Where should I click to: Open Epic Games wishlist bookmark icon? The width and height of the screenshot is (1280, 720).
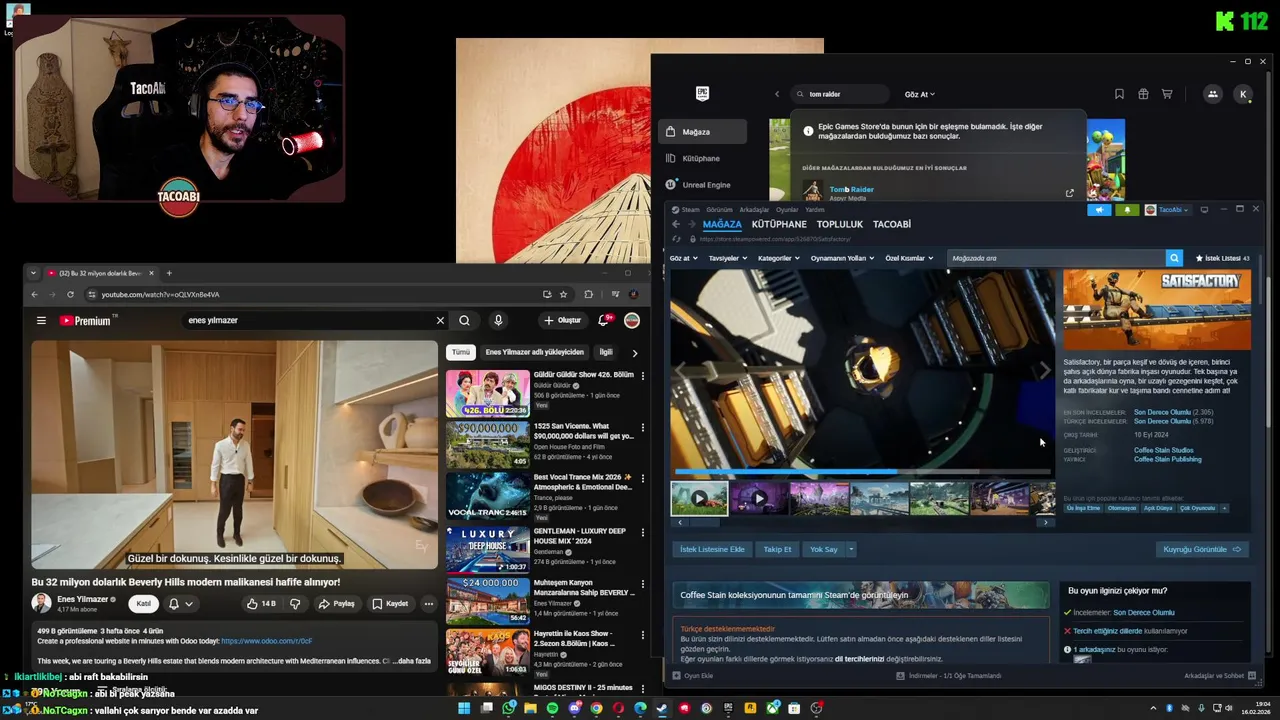[1119, 94]
